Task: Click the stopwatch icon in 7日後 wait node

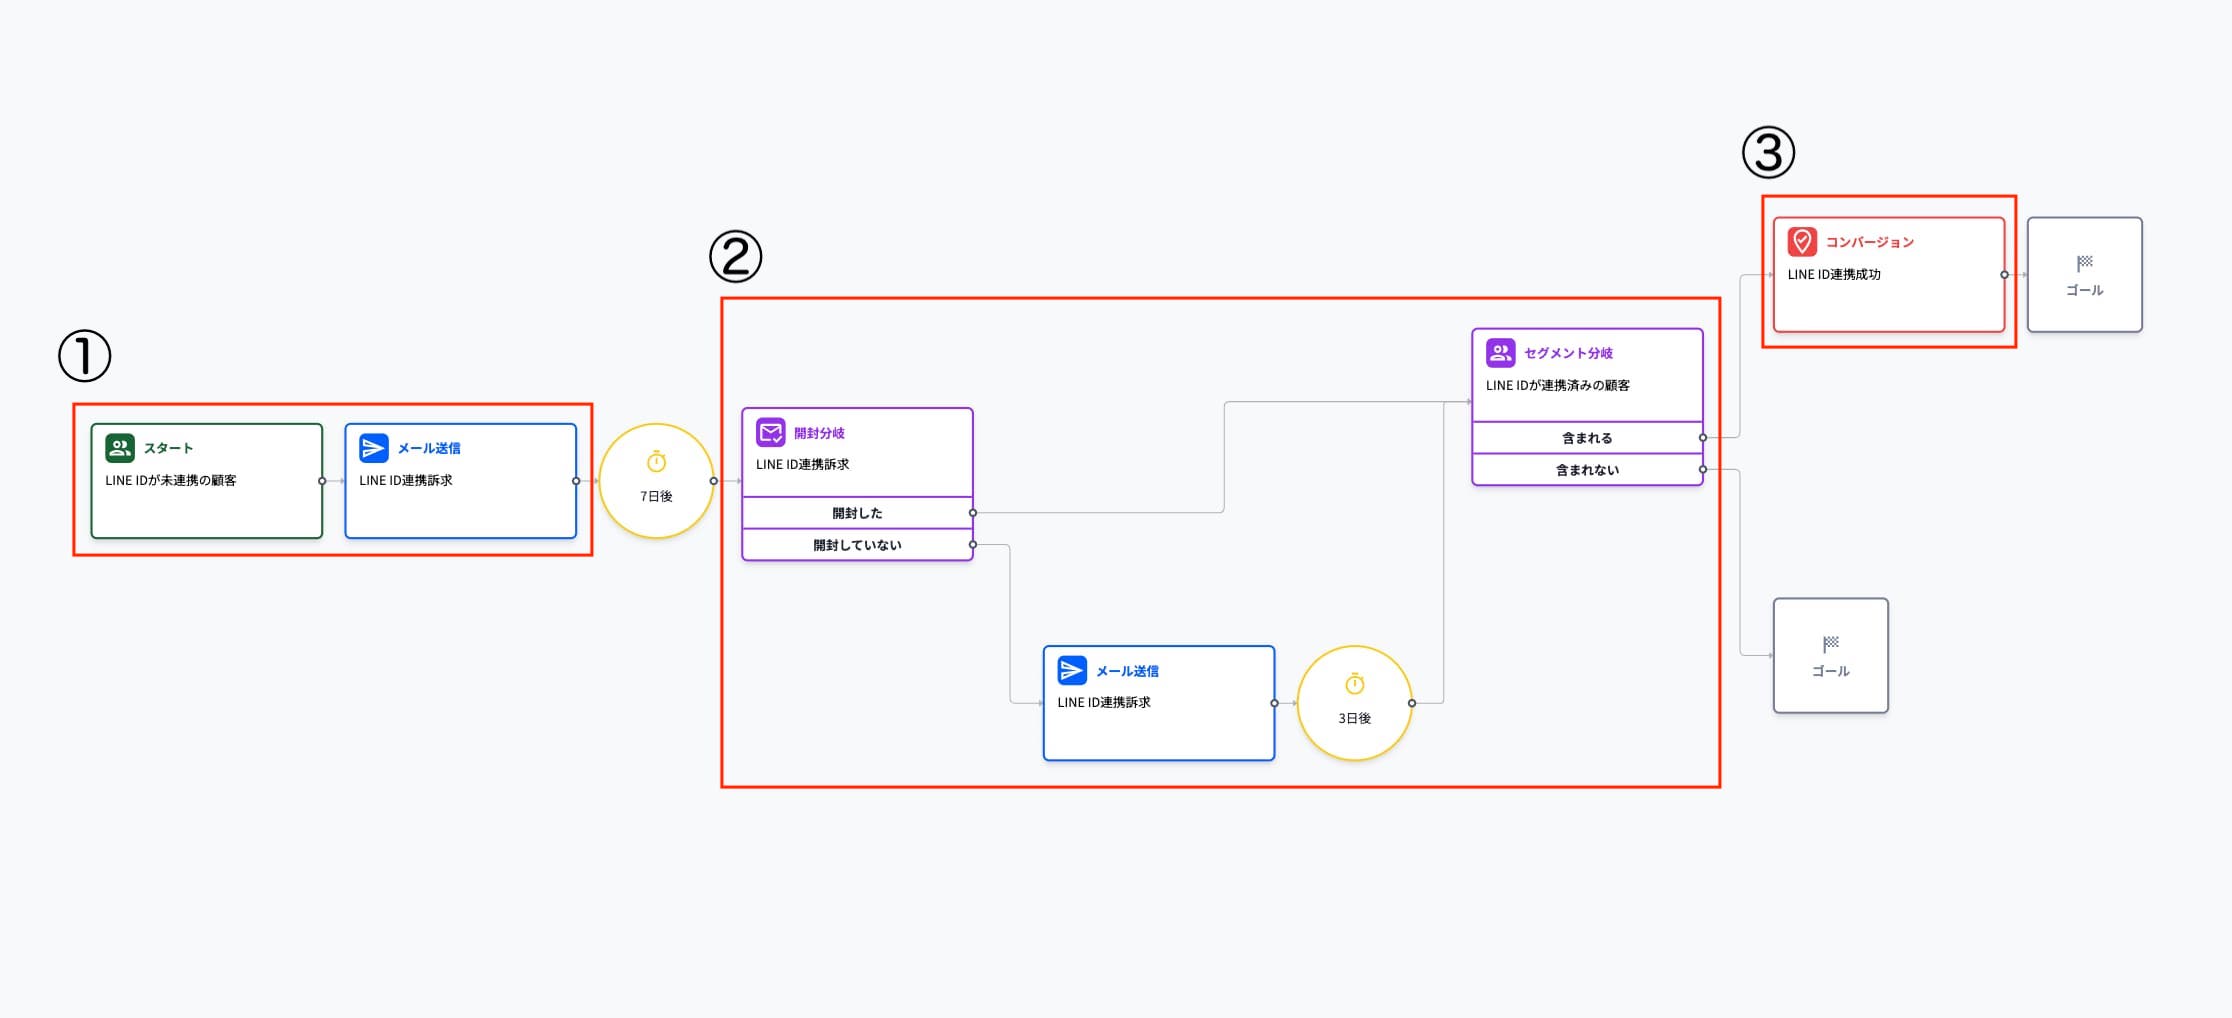Action: [x=656, y=462]
